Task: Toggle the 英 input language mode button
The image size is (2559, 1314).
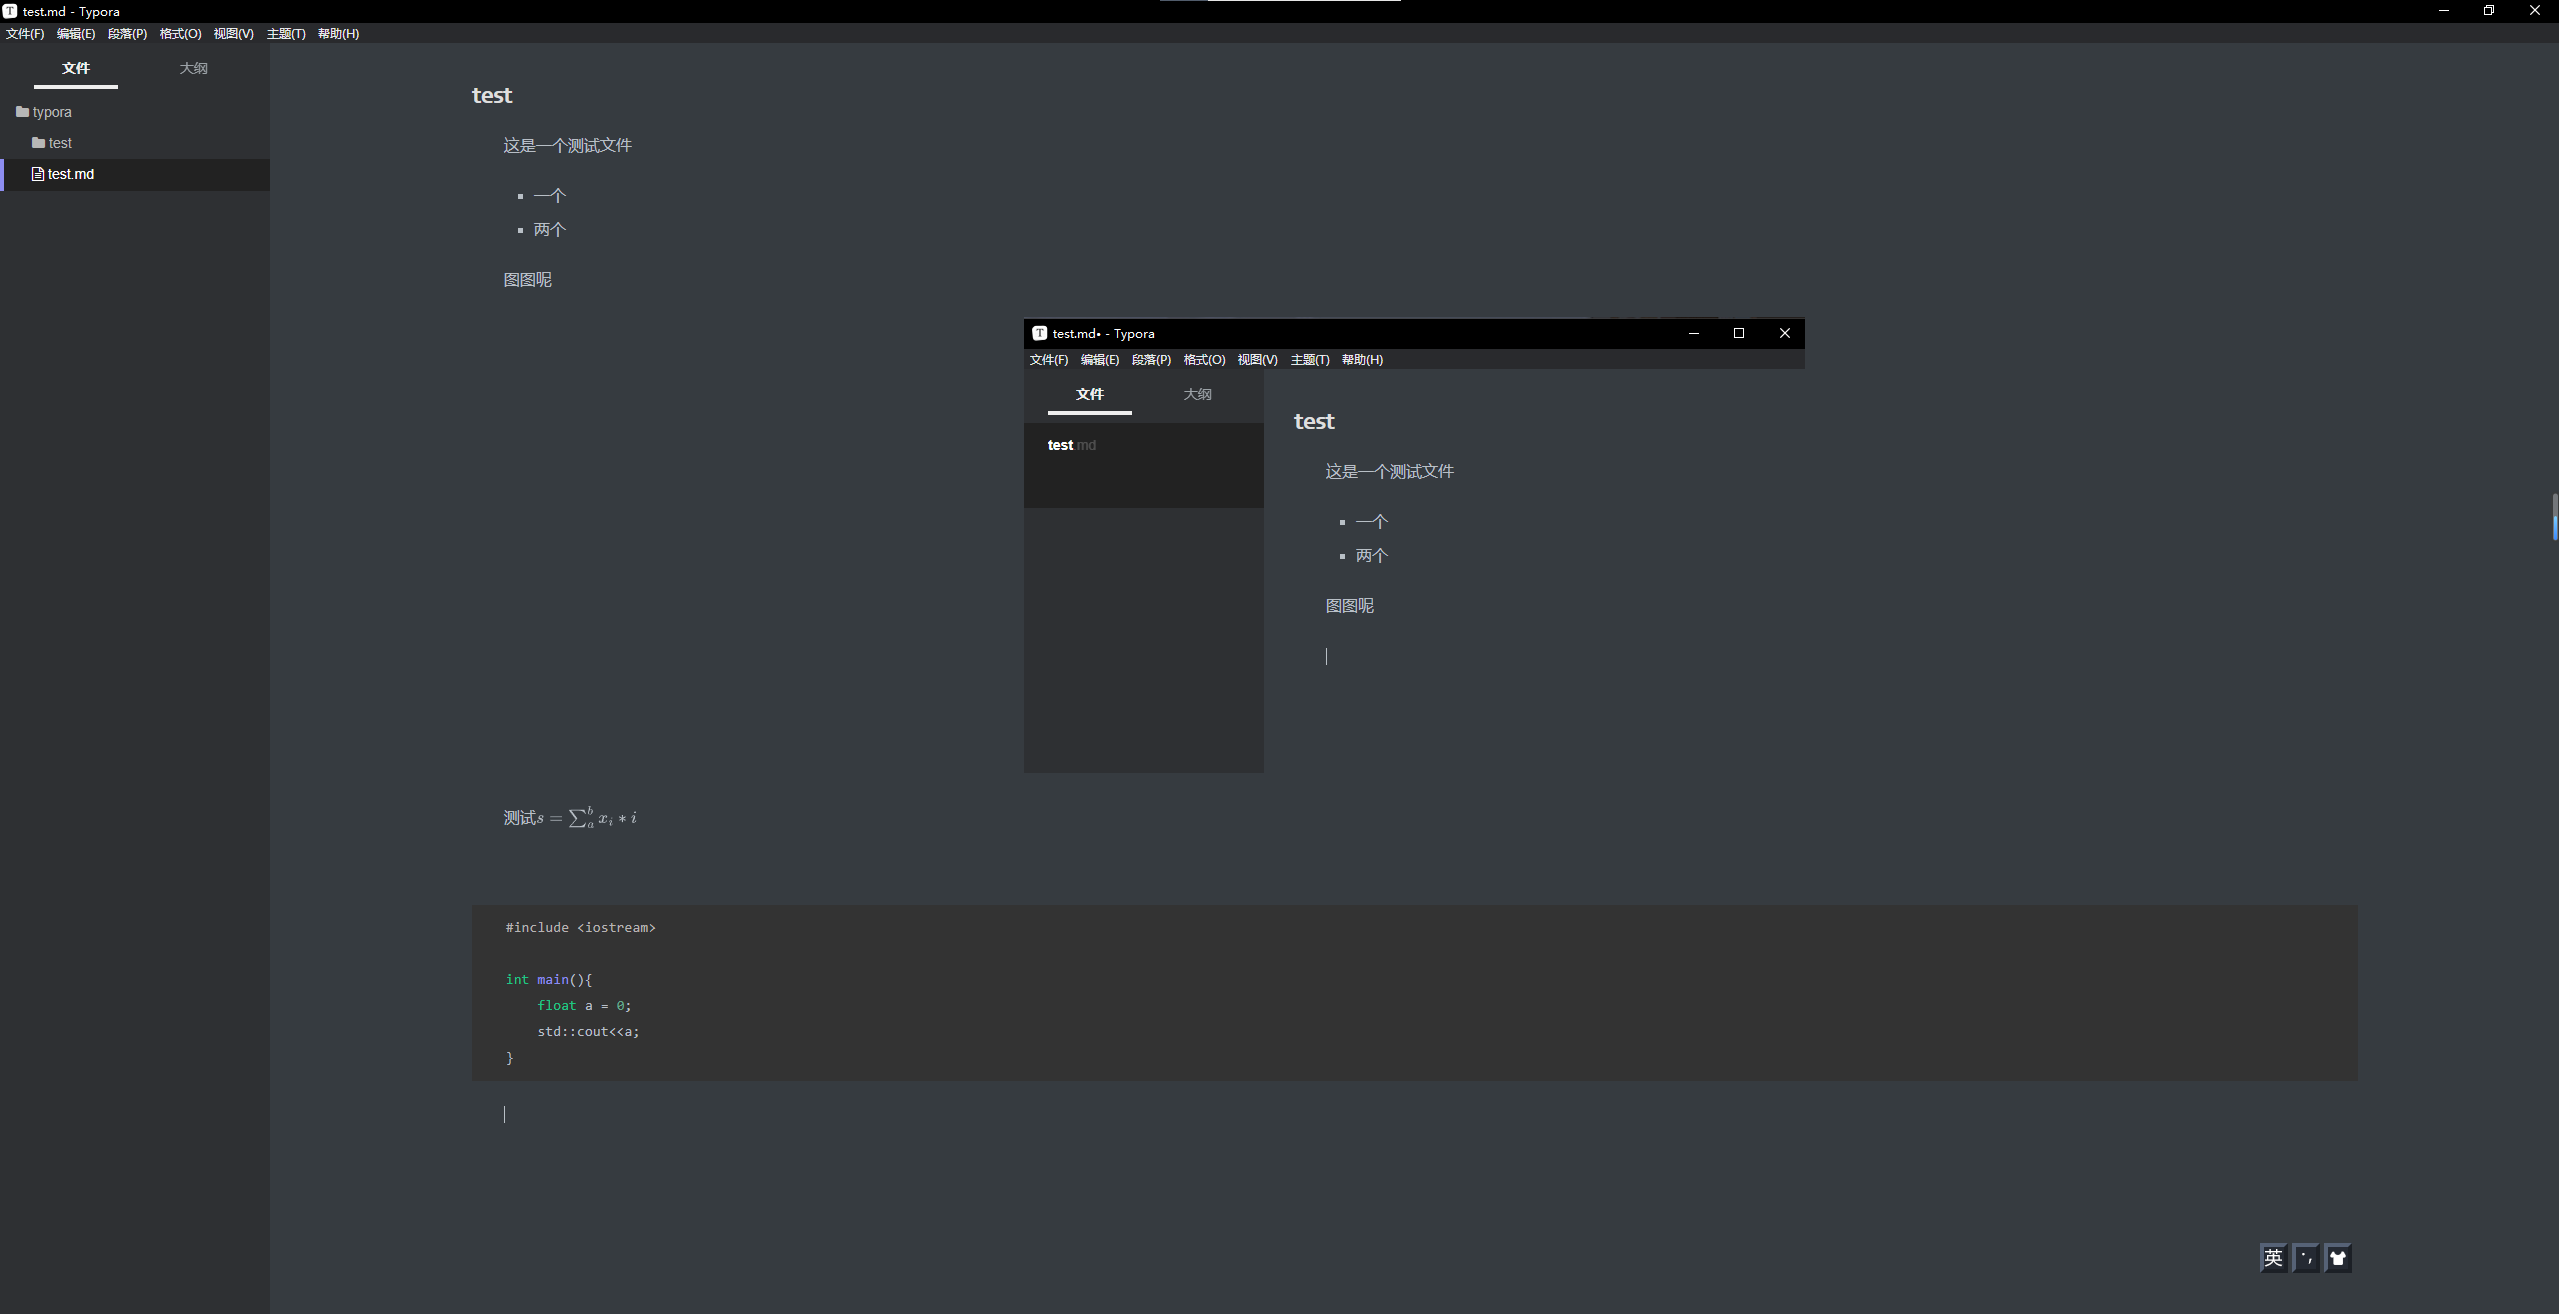Action: click(2273, 1258)
